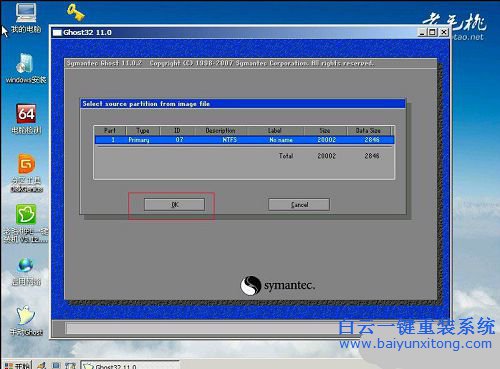Open the red 64 hardware detection icon
The height and width of the screenshot is (369, 500).
click(26, 119)
